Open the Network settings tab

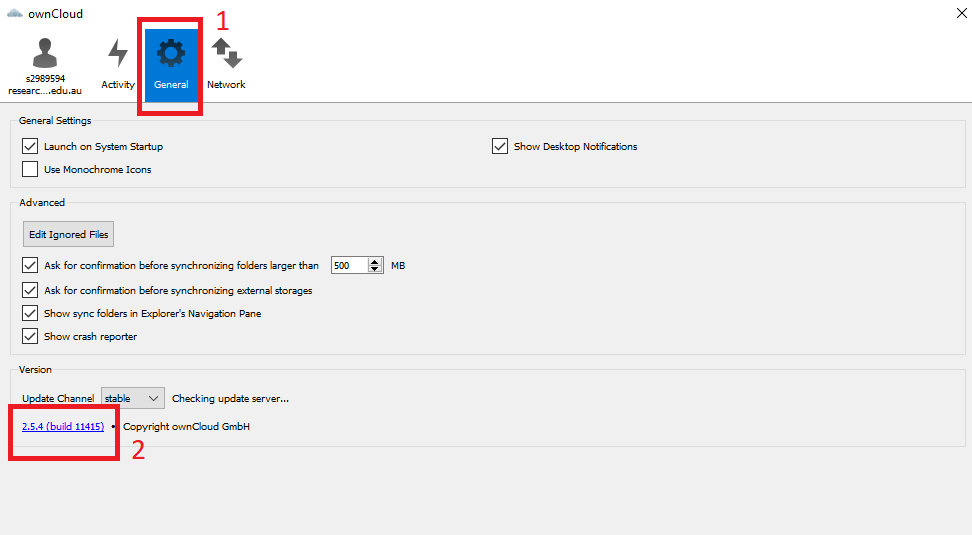(226, 66)
